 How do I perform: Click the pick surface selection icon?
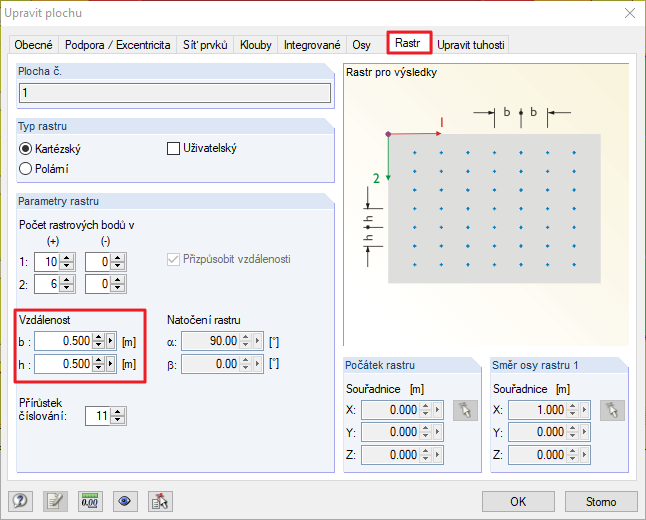click(160, 501)
